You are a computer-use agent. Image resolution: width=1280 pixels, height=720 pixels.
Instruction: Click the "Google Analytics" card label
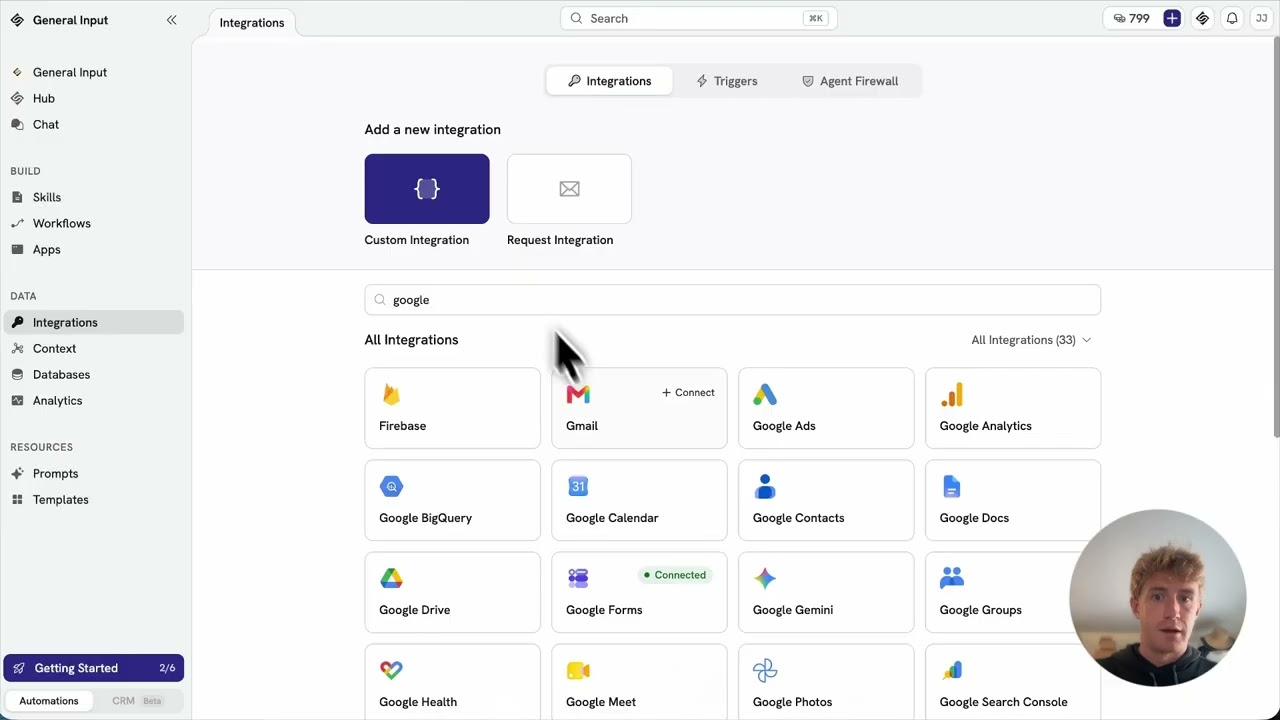pos(986,426)
